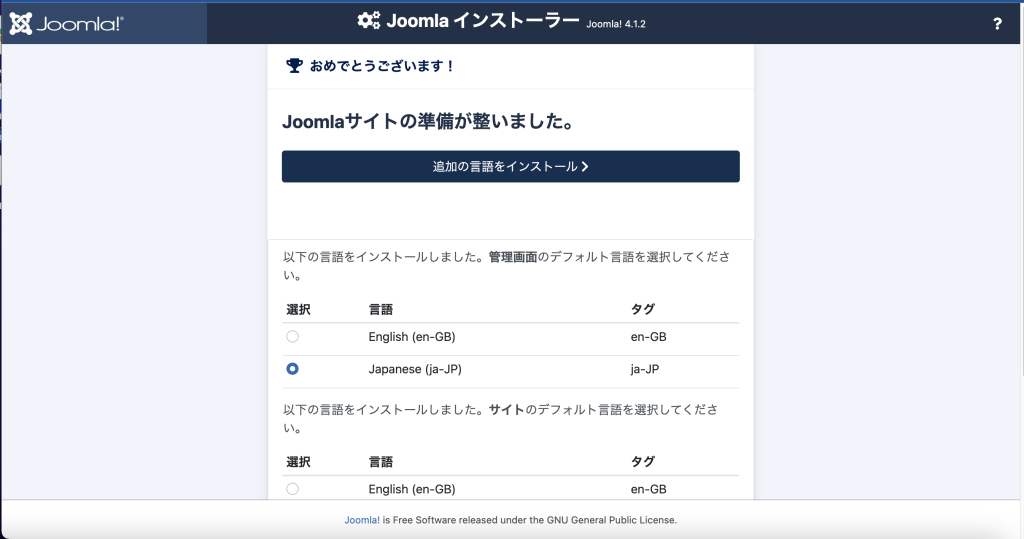
Task: Click タグ column header in site table
Action: [x=643, y=462]
